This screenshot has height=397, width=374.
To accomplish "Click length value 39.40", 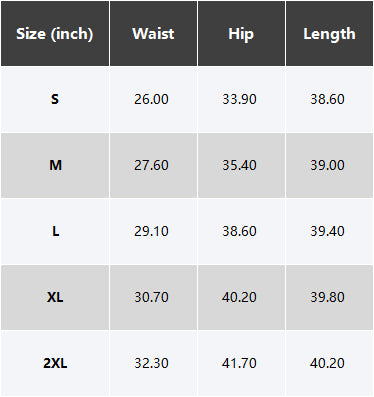I will (x=327, y=231).
